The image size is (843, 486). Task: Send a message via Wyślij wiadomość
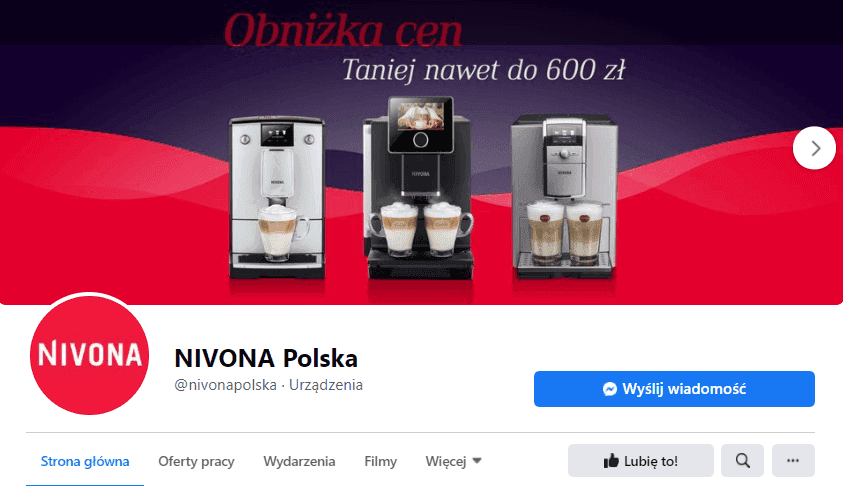[x=674, y=389]
